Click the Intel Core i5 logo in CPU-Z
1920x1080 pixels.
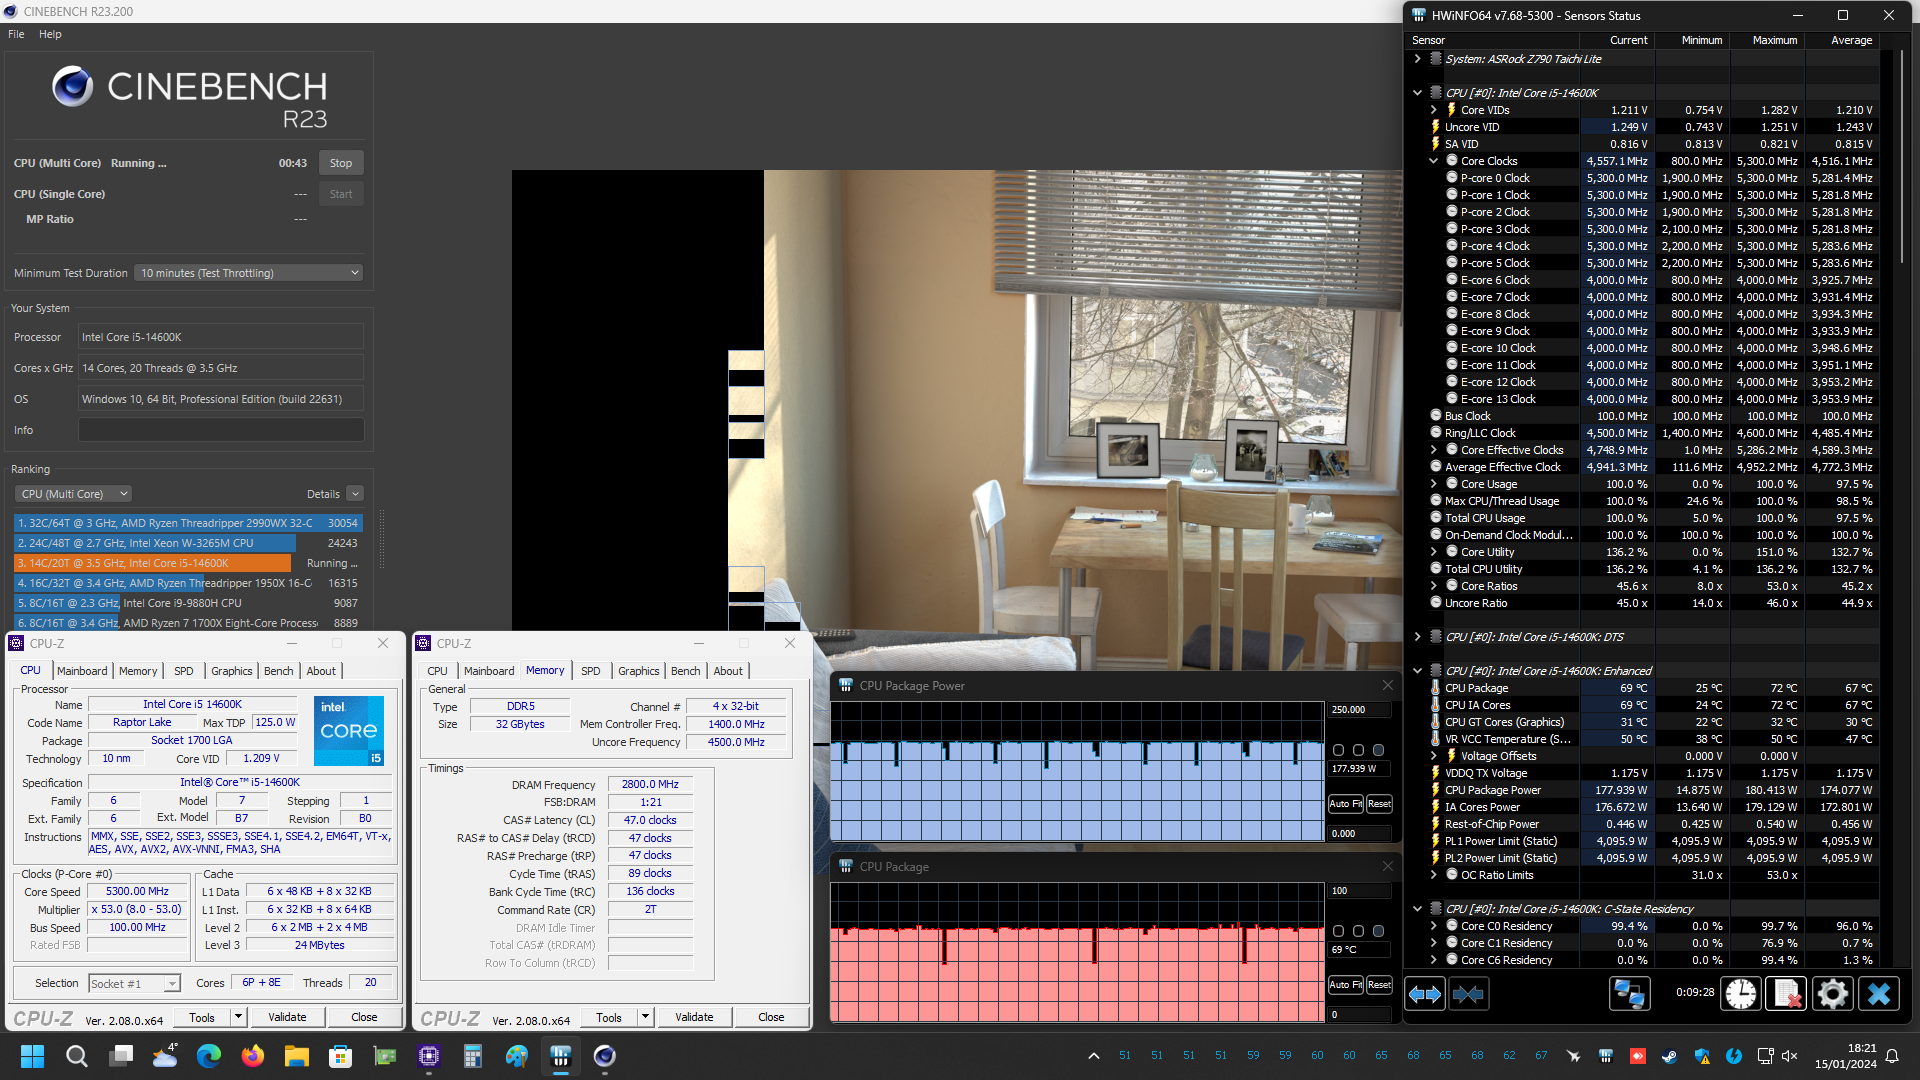[349, 731]
